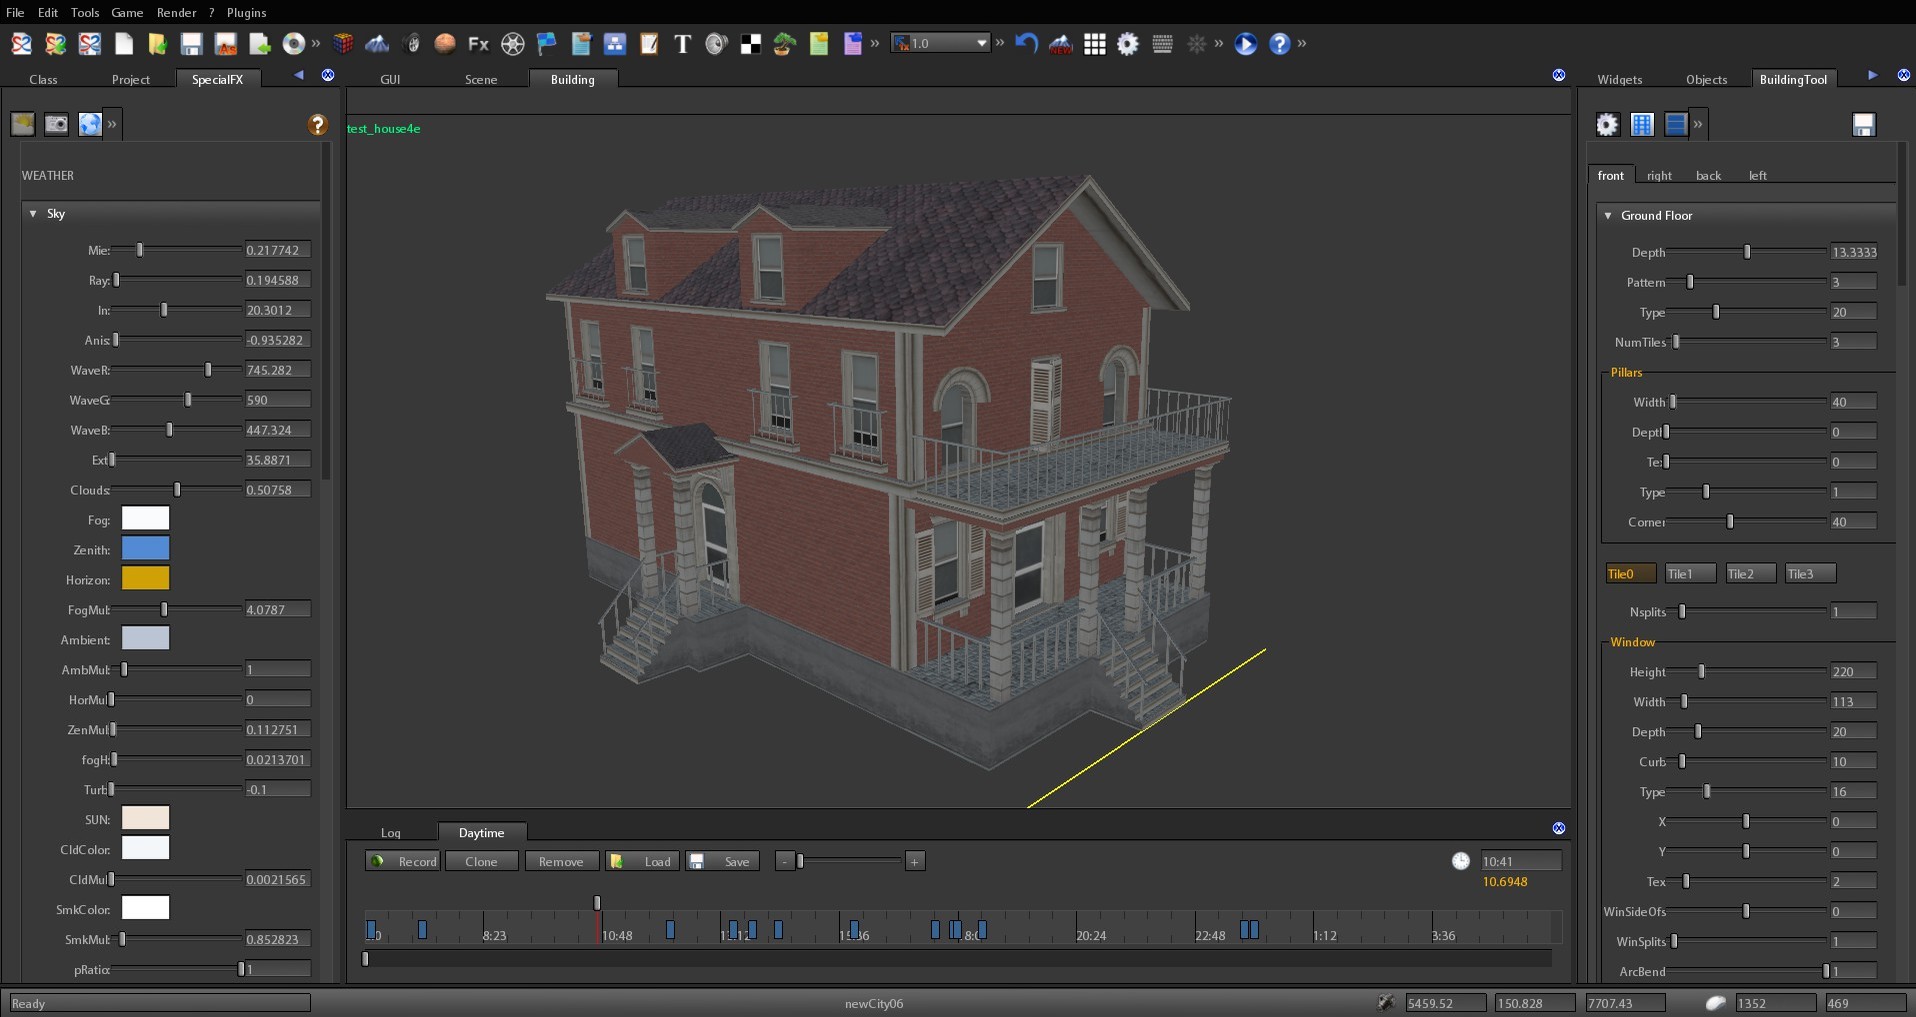
Task: Click the Horizon color swatch
Action: 145,578
